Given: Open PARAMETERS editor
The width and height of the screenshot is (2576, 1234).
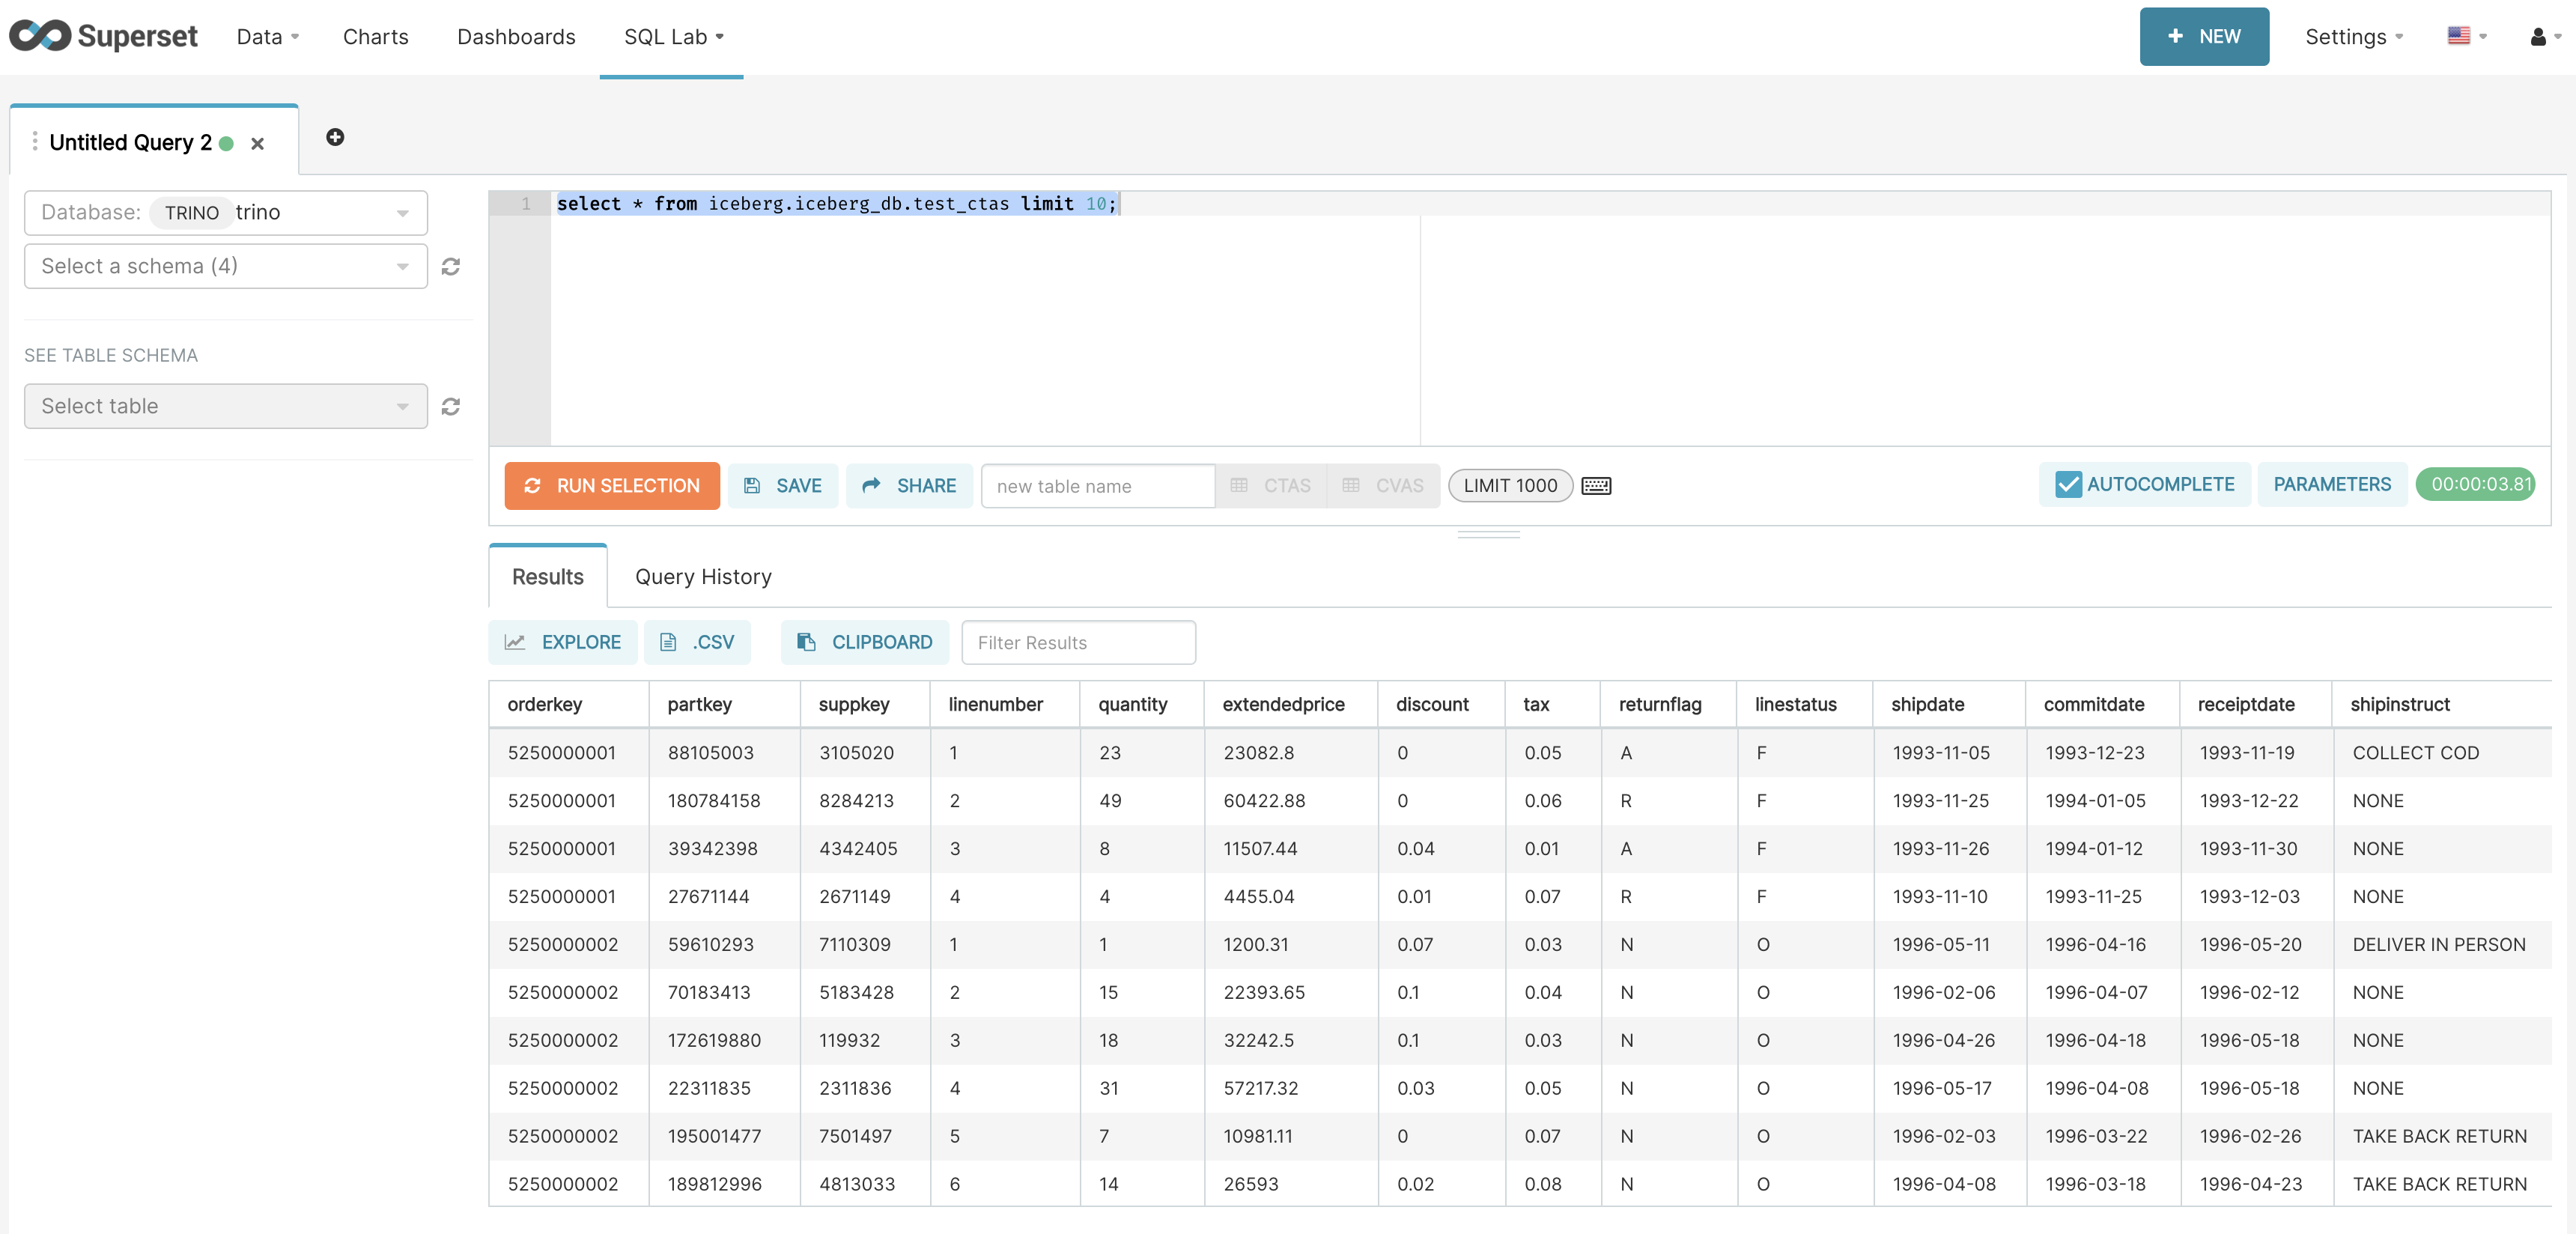Looking at the screenshot, I should click(2332, 485).
